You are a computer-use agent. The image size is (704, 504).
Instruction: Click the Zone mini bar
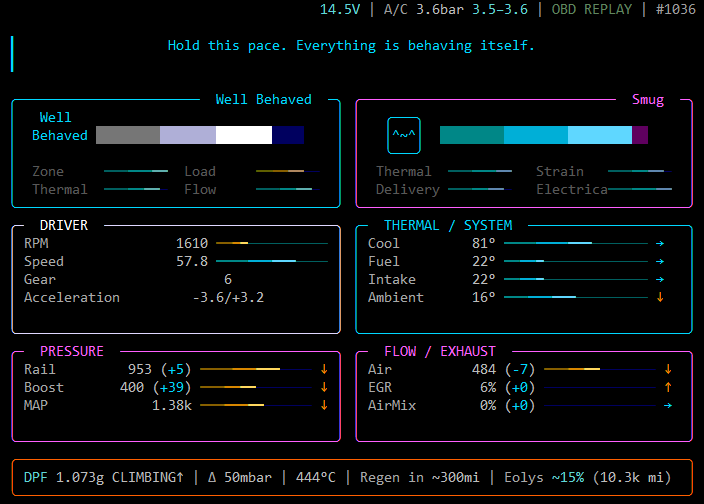(136, 171)
